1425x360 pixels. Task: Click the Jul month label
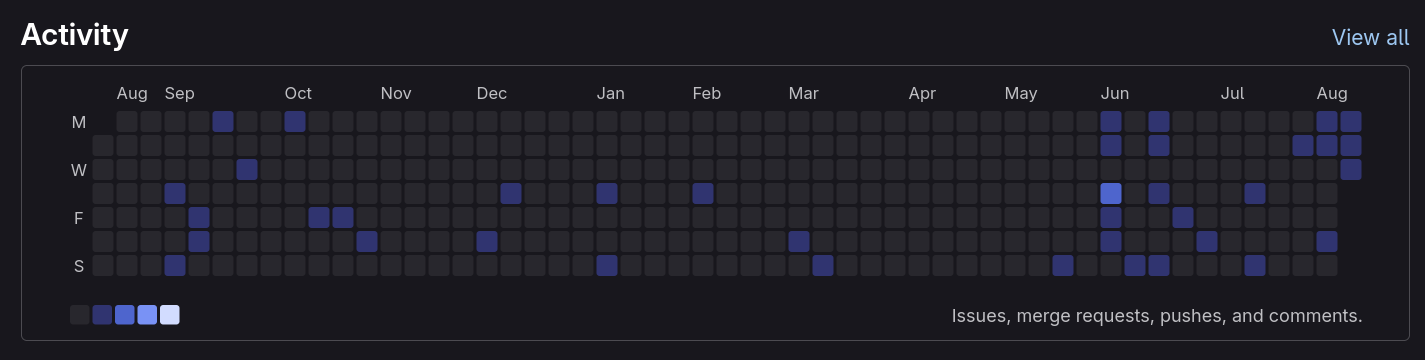(1233, 94)
